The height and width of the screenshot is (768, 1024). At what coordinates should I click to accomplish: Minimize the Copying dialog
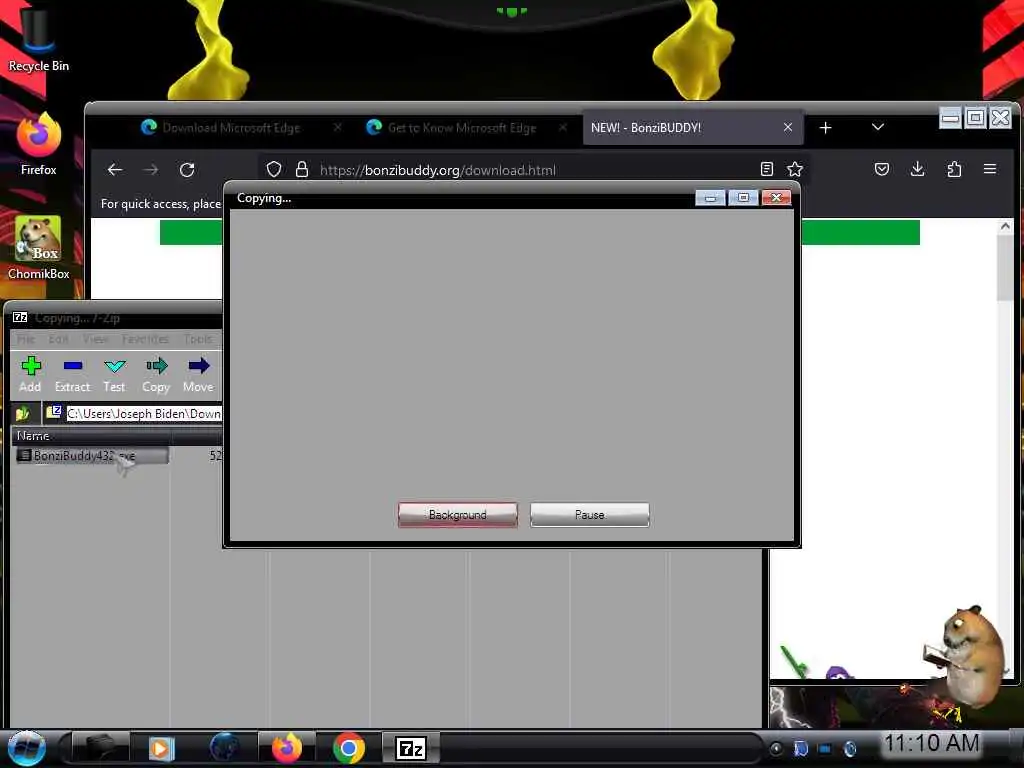[x=710, y=198]
